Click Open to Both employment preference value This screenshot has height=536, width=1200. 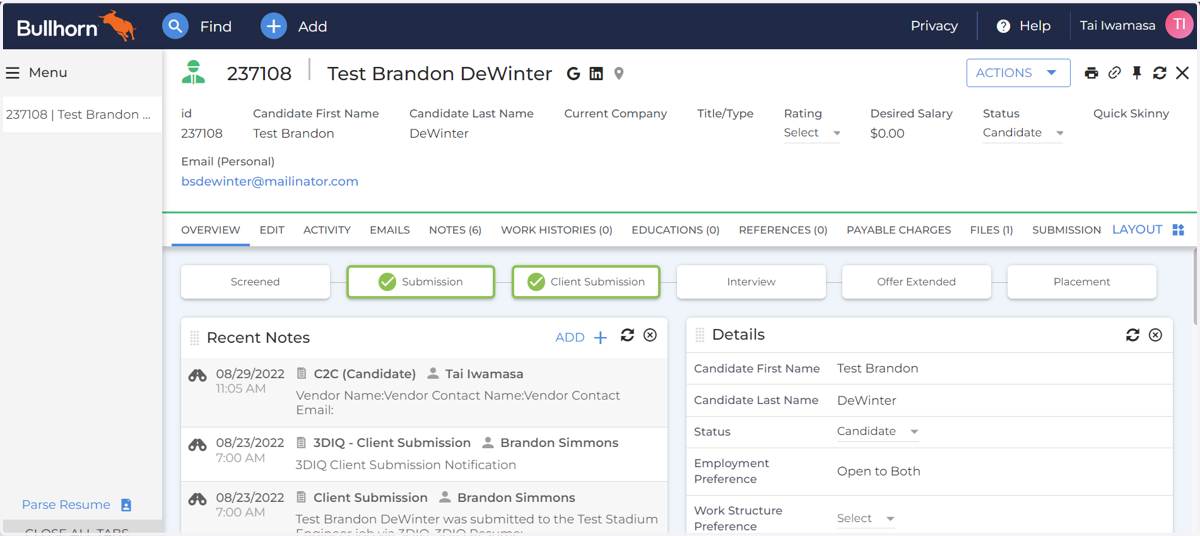[x=879, y=472]
